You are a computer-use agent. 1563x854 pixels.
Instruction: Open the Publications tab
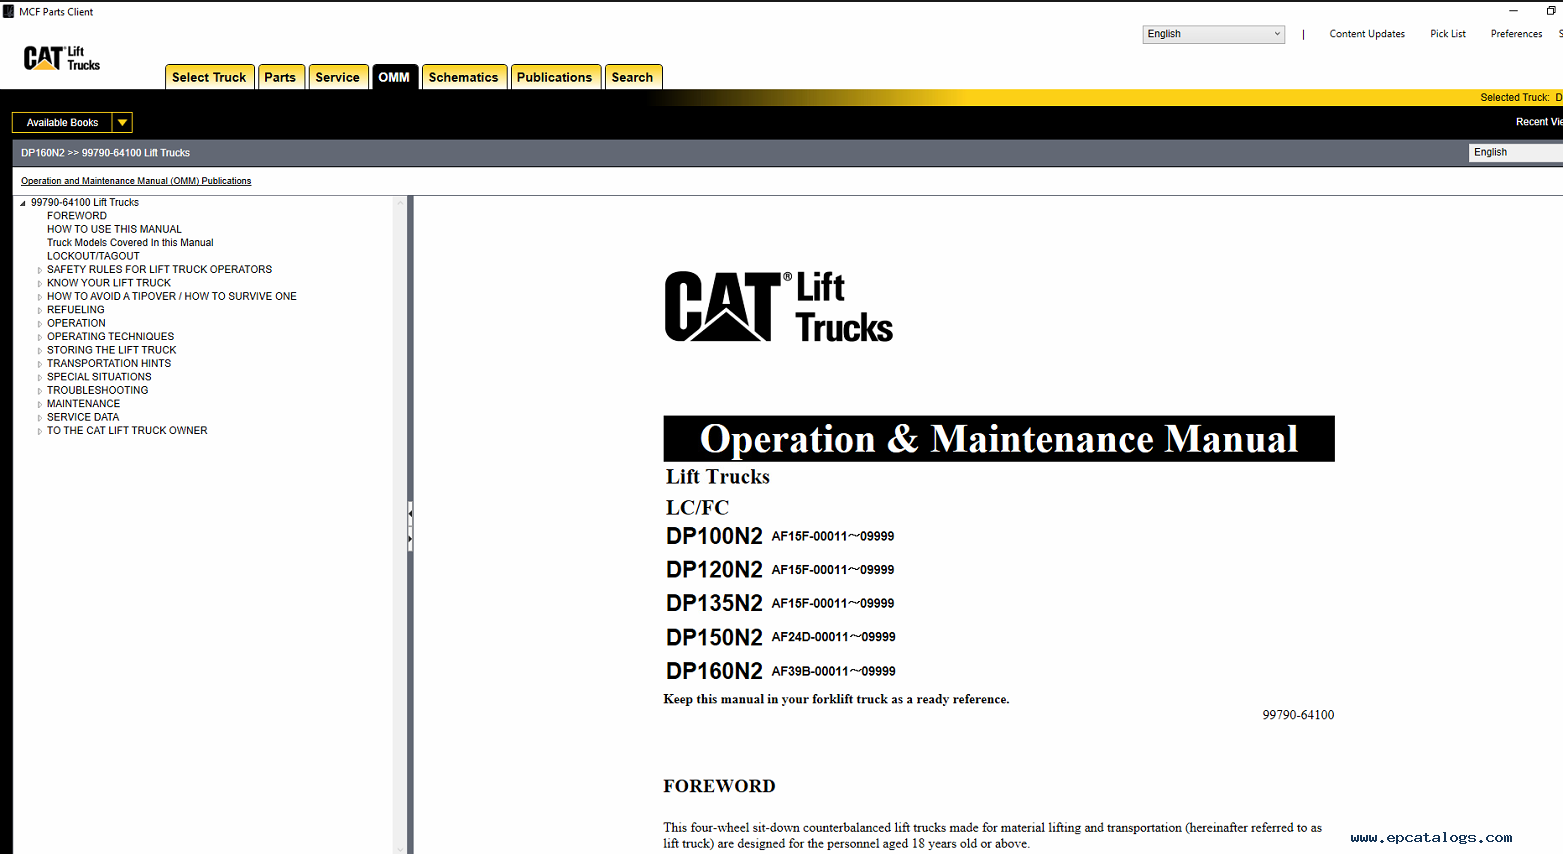[555, 77]
